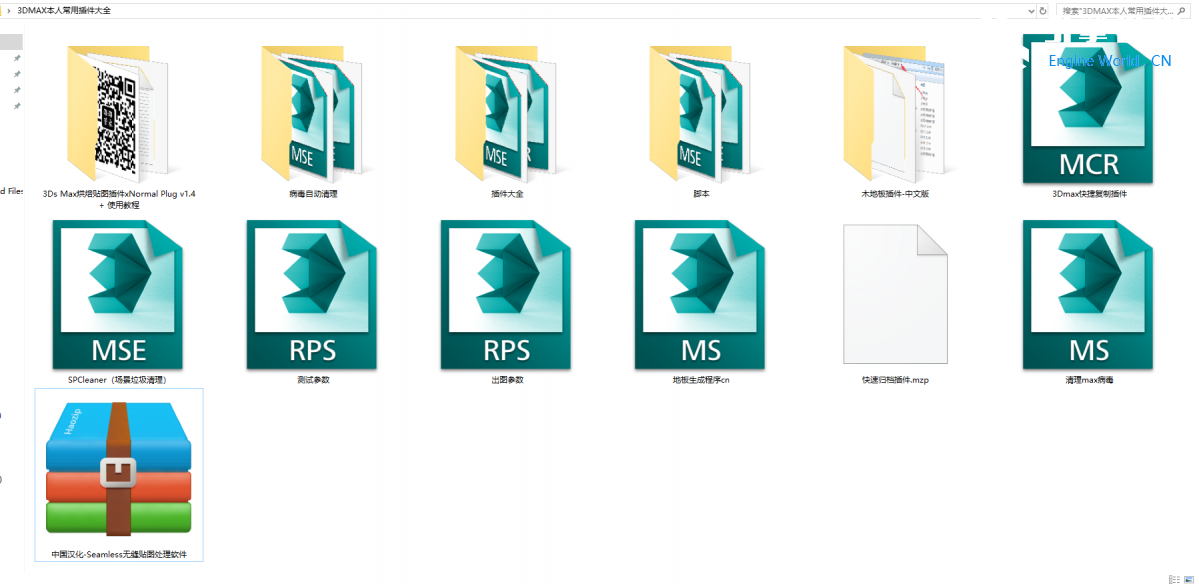Switch to large icons view layout

pyautogui.click(x=1189, y=579)
